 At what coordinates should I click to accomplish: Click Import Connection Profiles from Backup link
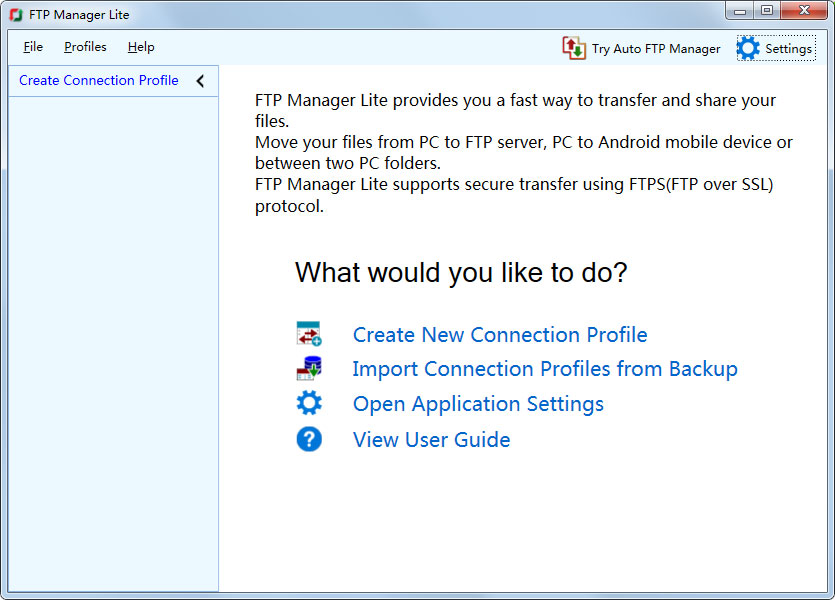545,369
